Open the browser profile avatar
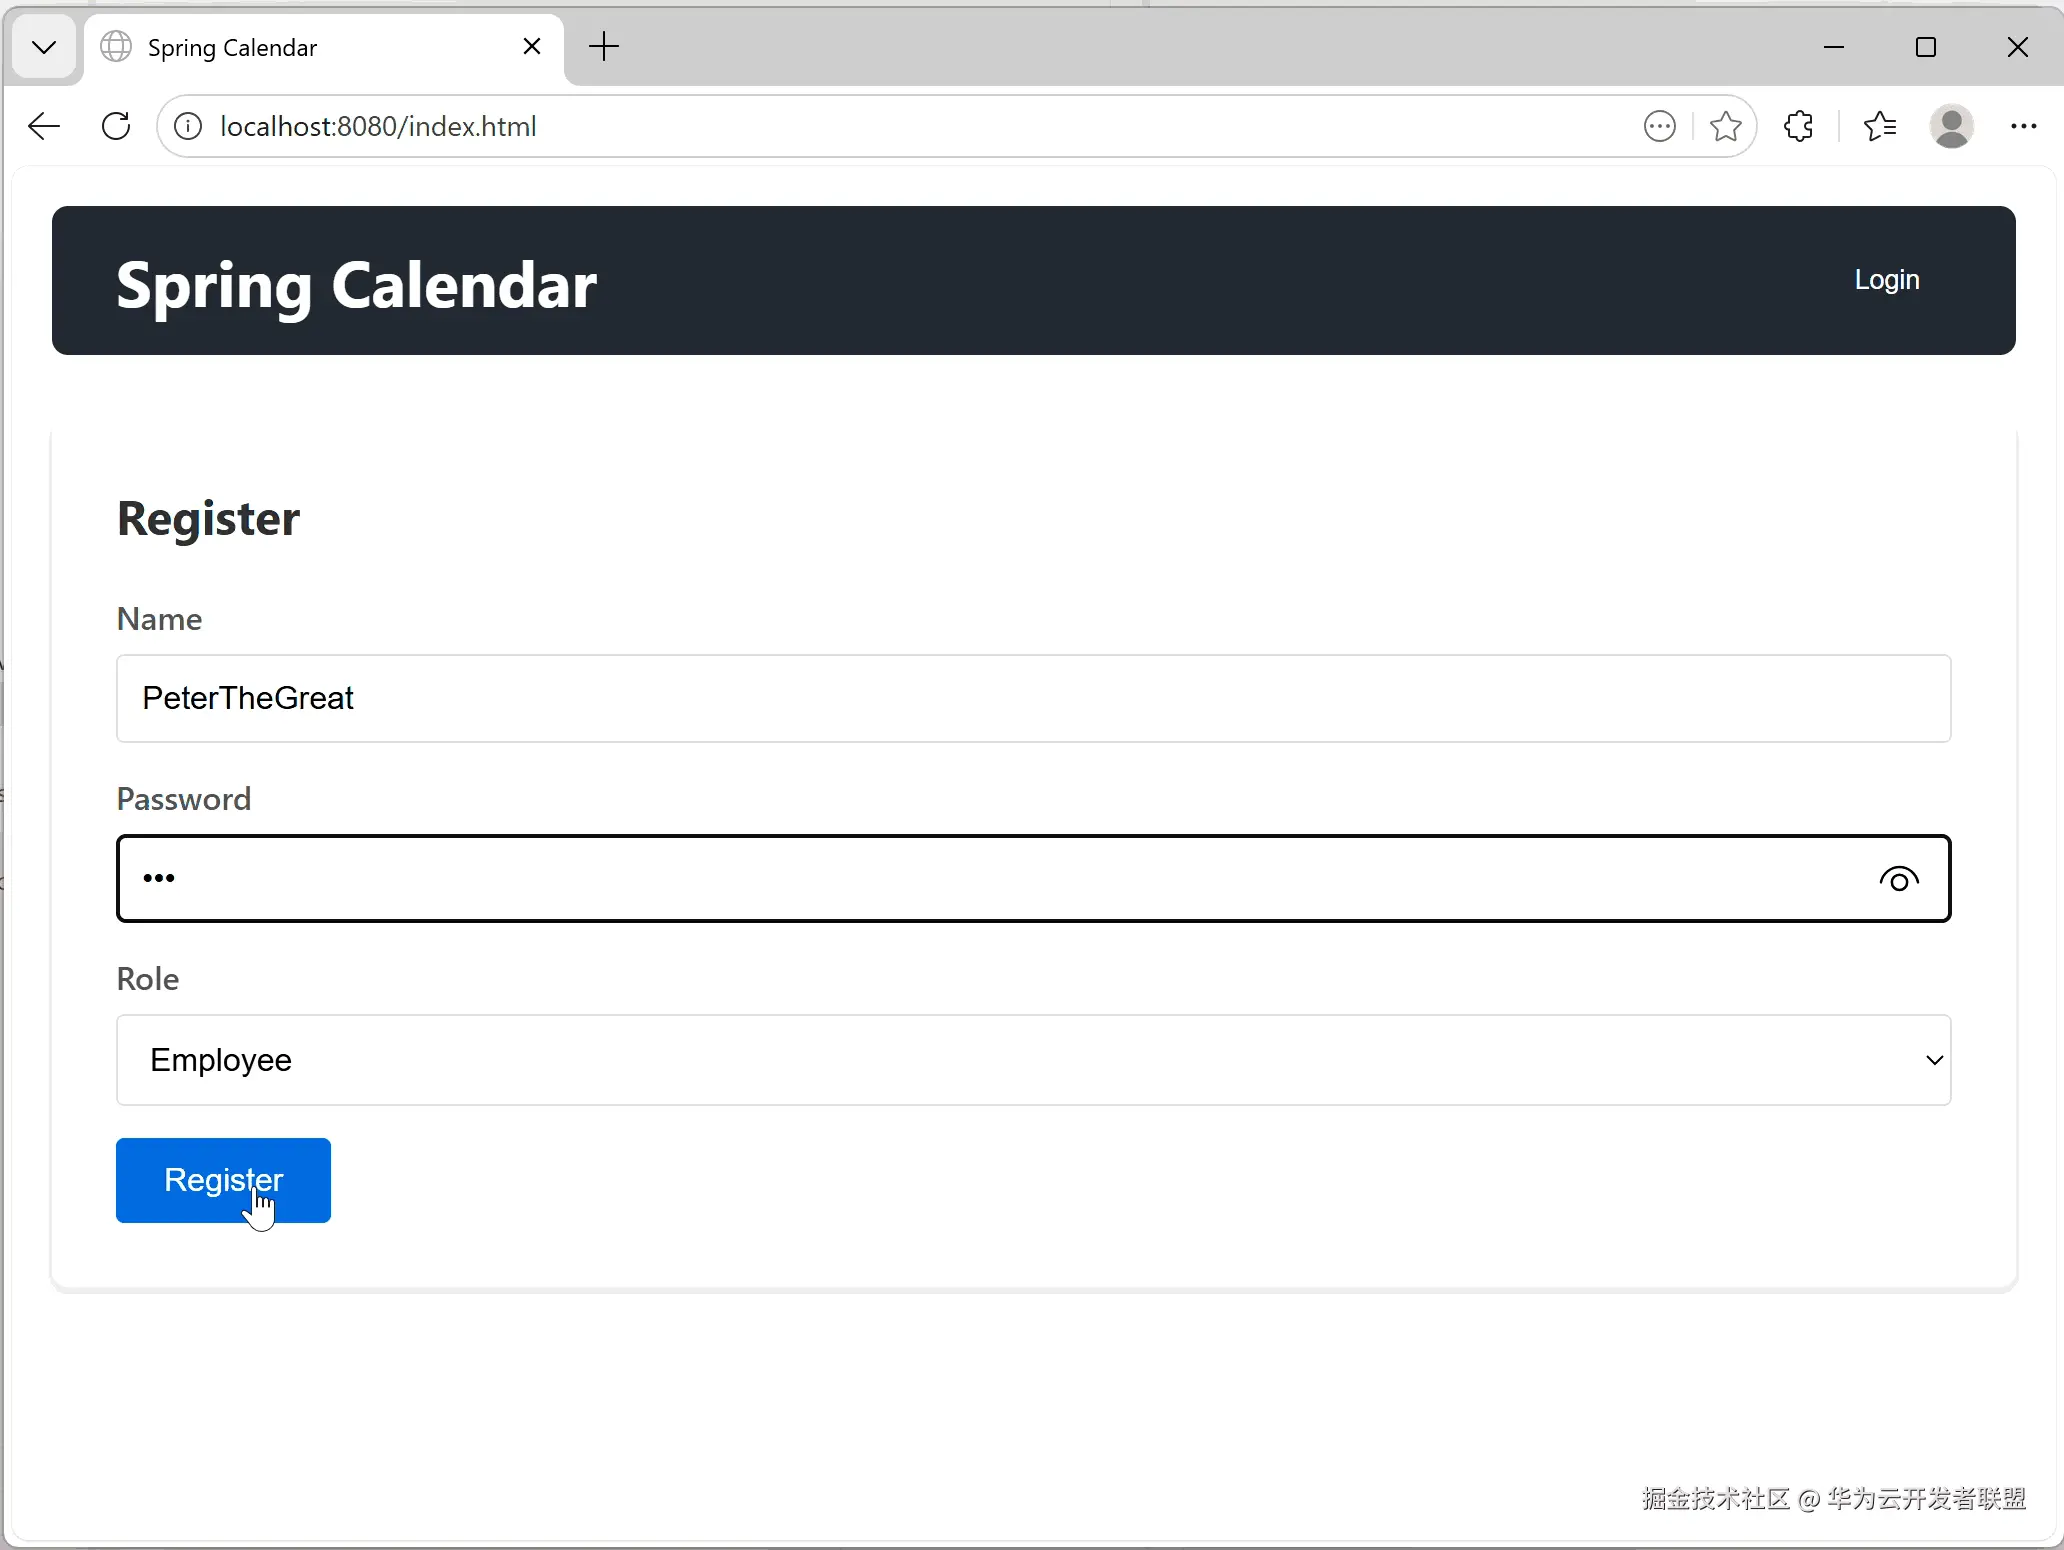 click(1951, 126)
